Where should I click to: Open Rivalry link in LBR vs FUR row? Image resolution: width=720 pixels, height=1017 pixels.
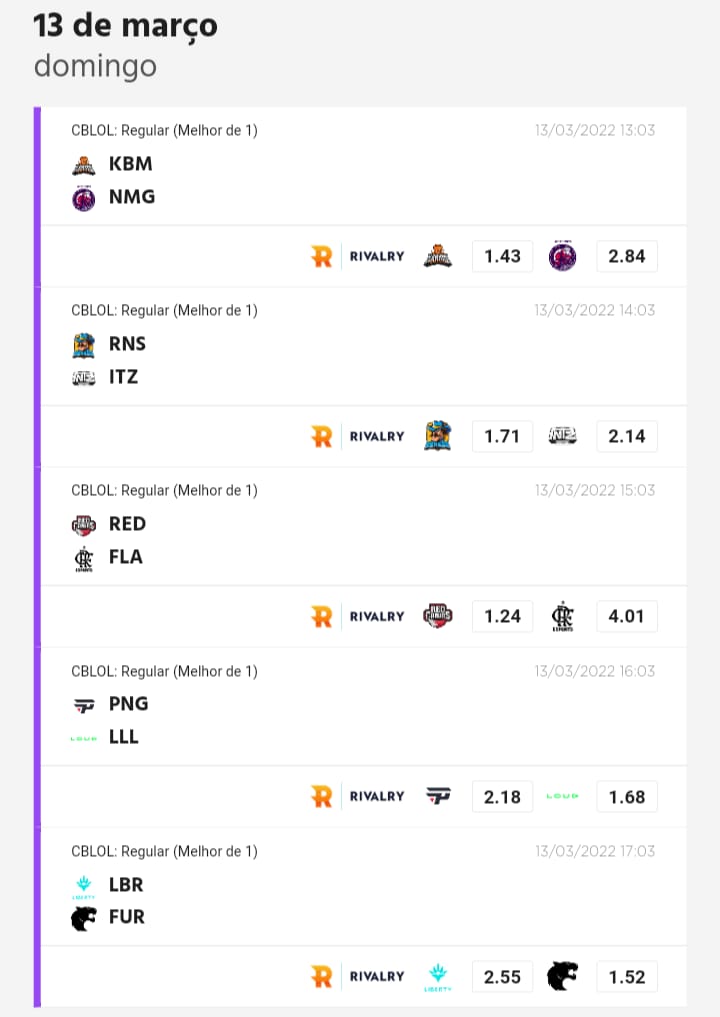357,977
